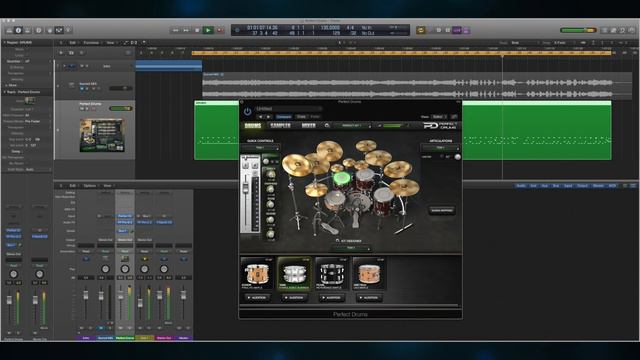Open the Editors icon in control bar
640x360 pixels.
[69, 30]
